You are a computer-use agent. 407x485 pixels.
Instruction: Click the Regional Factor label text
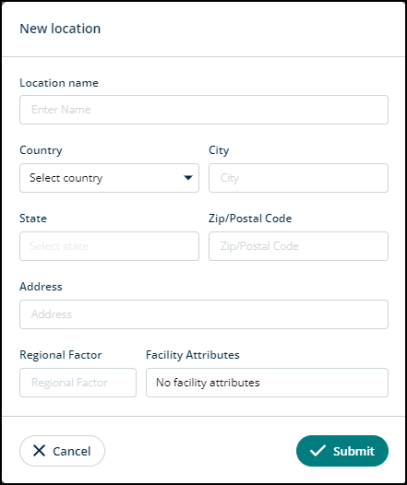pyautogui.click(x=61, y=355)
